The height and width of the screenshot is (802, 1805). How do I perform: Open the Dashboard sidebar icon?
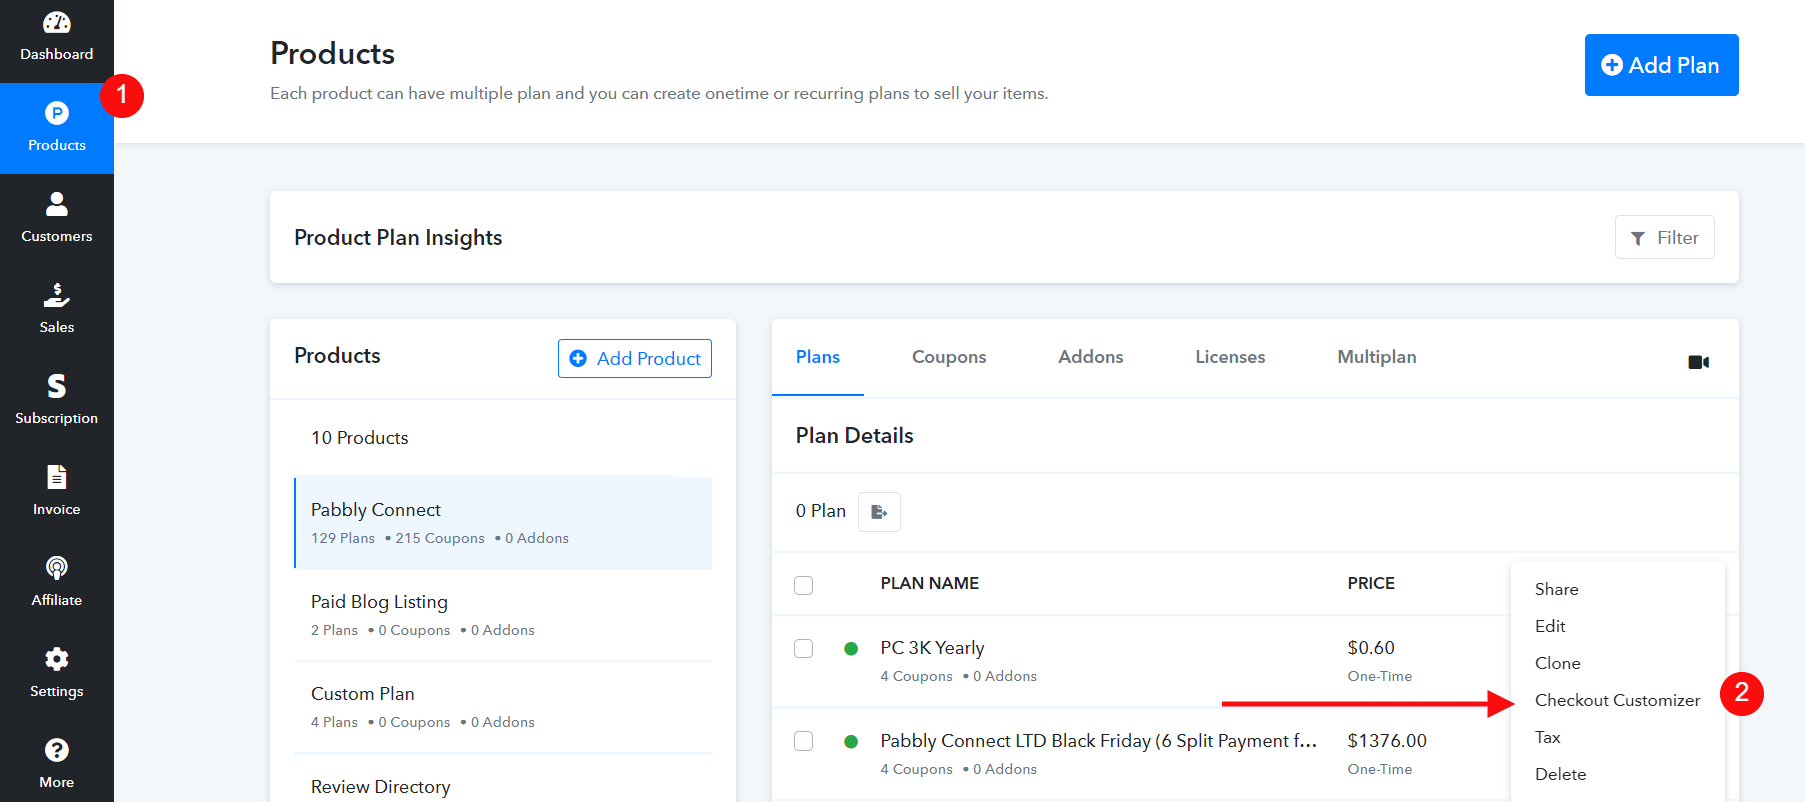click(x=57, y=37)
